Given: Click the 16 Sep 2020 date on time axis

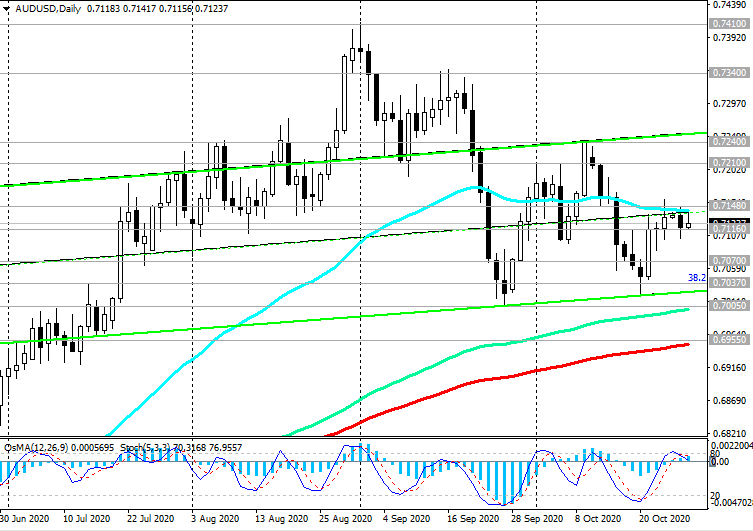Looking at the screenshot, I should pyautogui.click(x=473, y=519).
